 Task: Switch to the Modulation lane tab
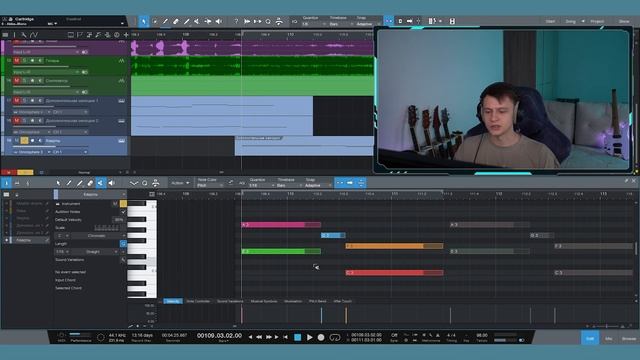(x=293, y=301)
